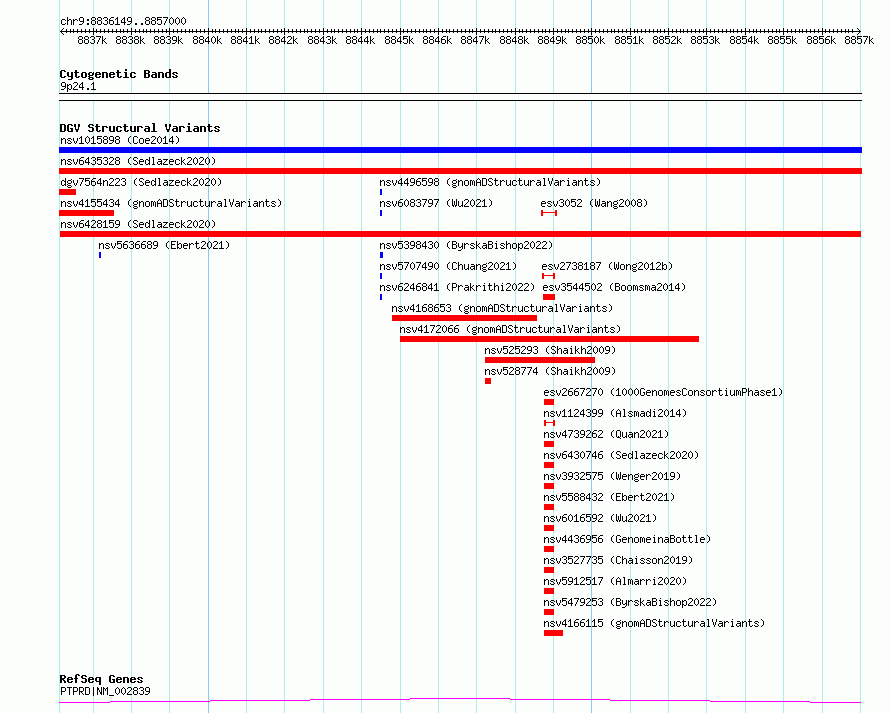Click the 8855k ruler position
Screen dimensions: 890x713
pos(782,40)
